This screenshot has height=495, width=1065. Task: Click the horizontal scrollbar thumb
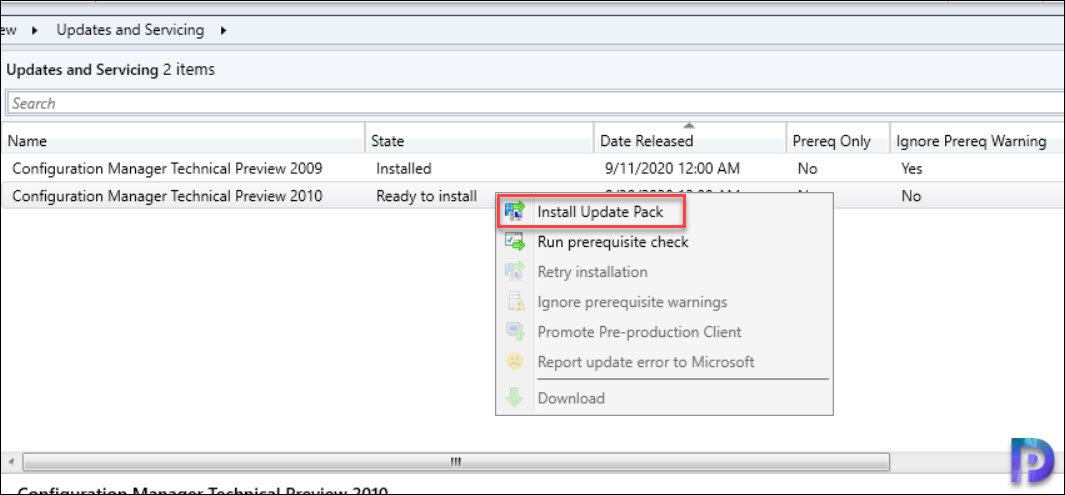click(x=456, y=462)
